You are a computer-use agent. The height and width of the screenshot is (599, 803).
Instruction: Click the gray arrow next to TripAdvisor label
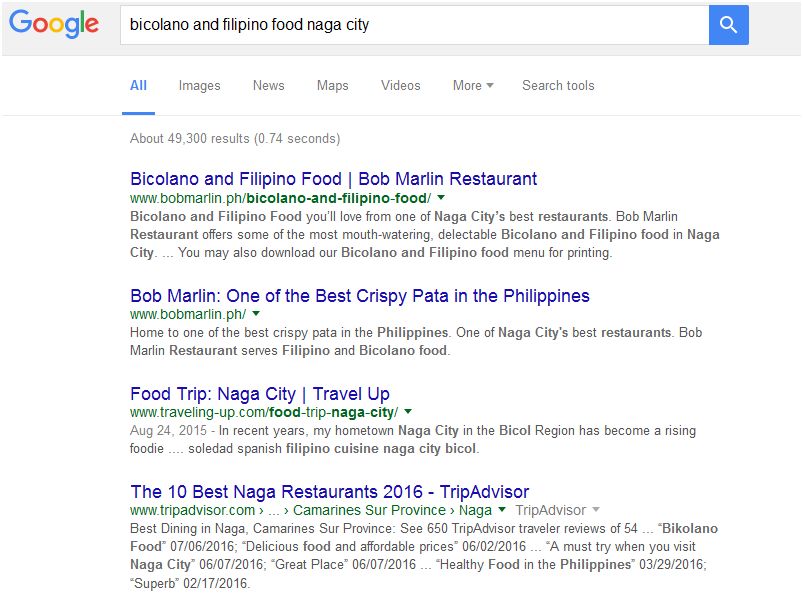click(596, 510)
